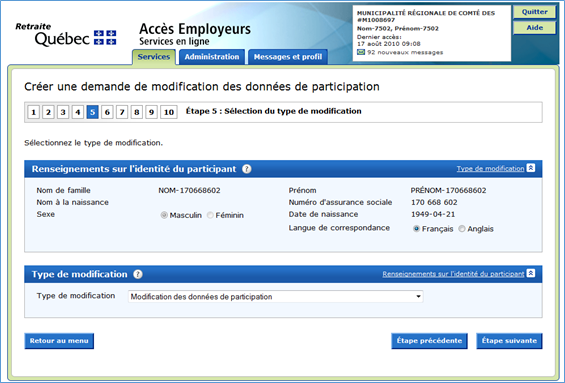Go to step 7 in the wizard
This screenshot has height=383, width=565.
[122, 112]
